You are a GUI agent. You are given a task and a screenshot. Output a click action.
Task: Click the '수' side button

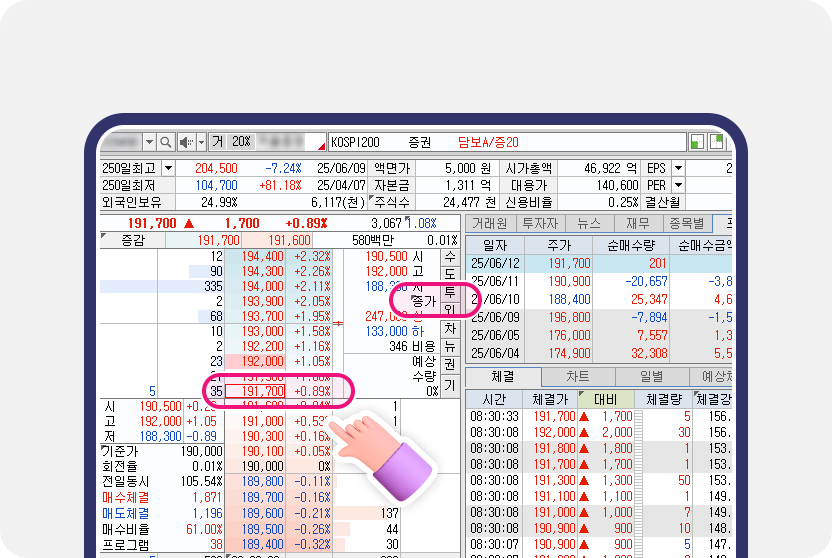click(450, 257)
